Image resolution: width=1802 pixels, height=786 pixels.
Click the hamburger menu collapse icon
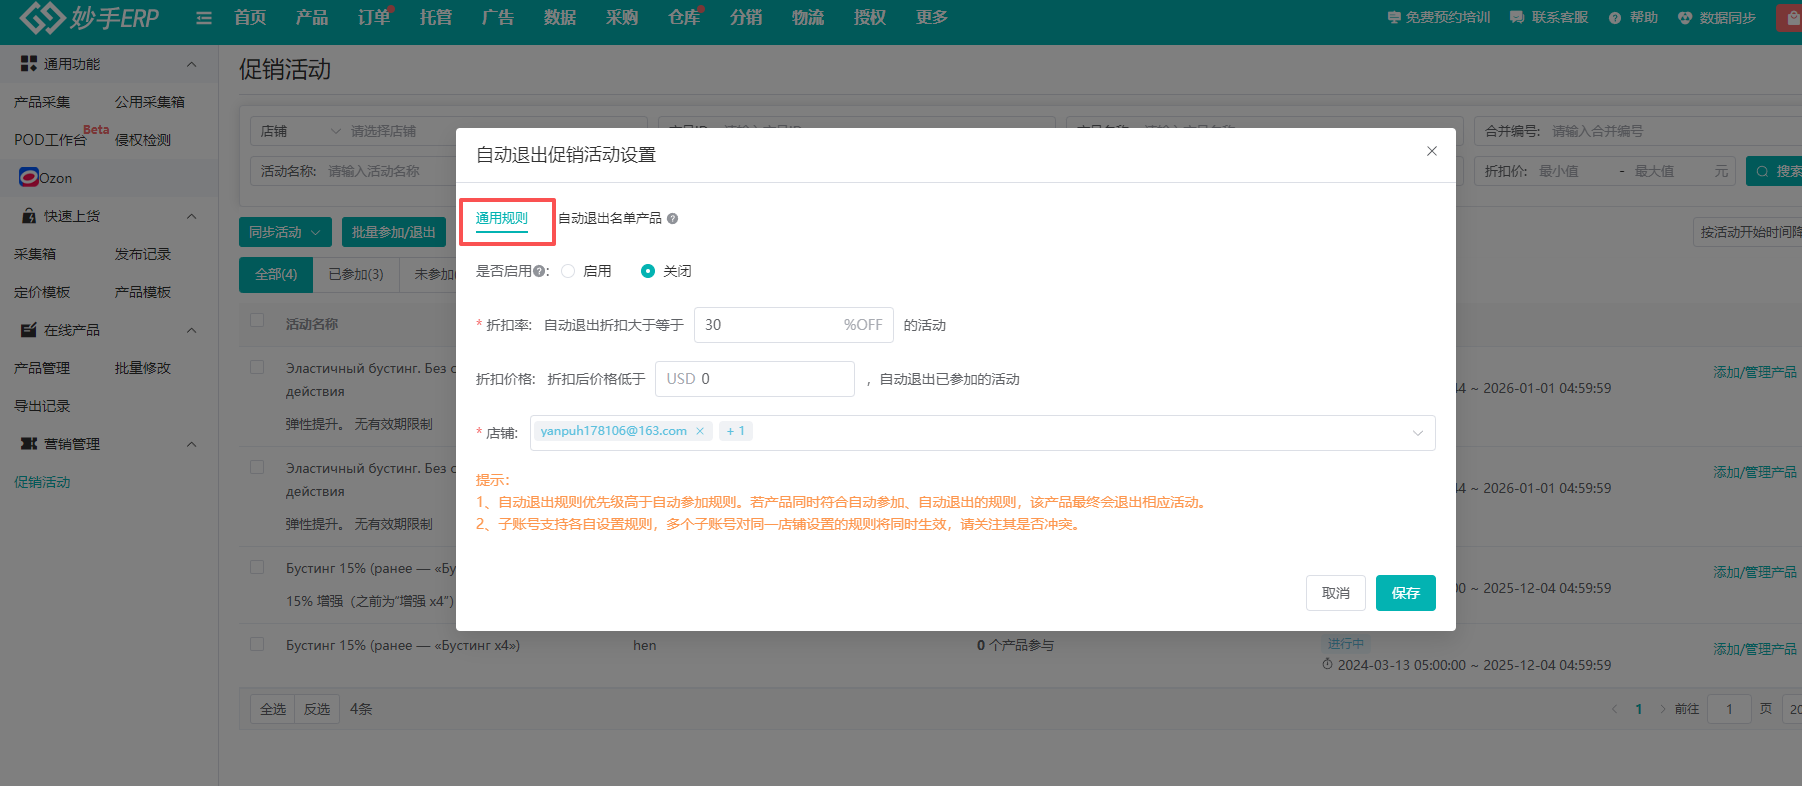click(x=204, y=18)
